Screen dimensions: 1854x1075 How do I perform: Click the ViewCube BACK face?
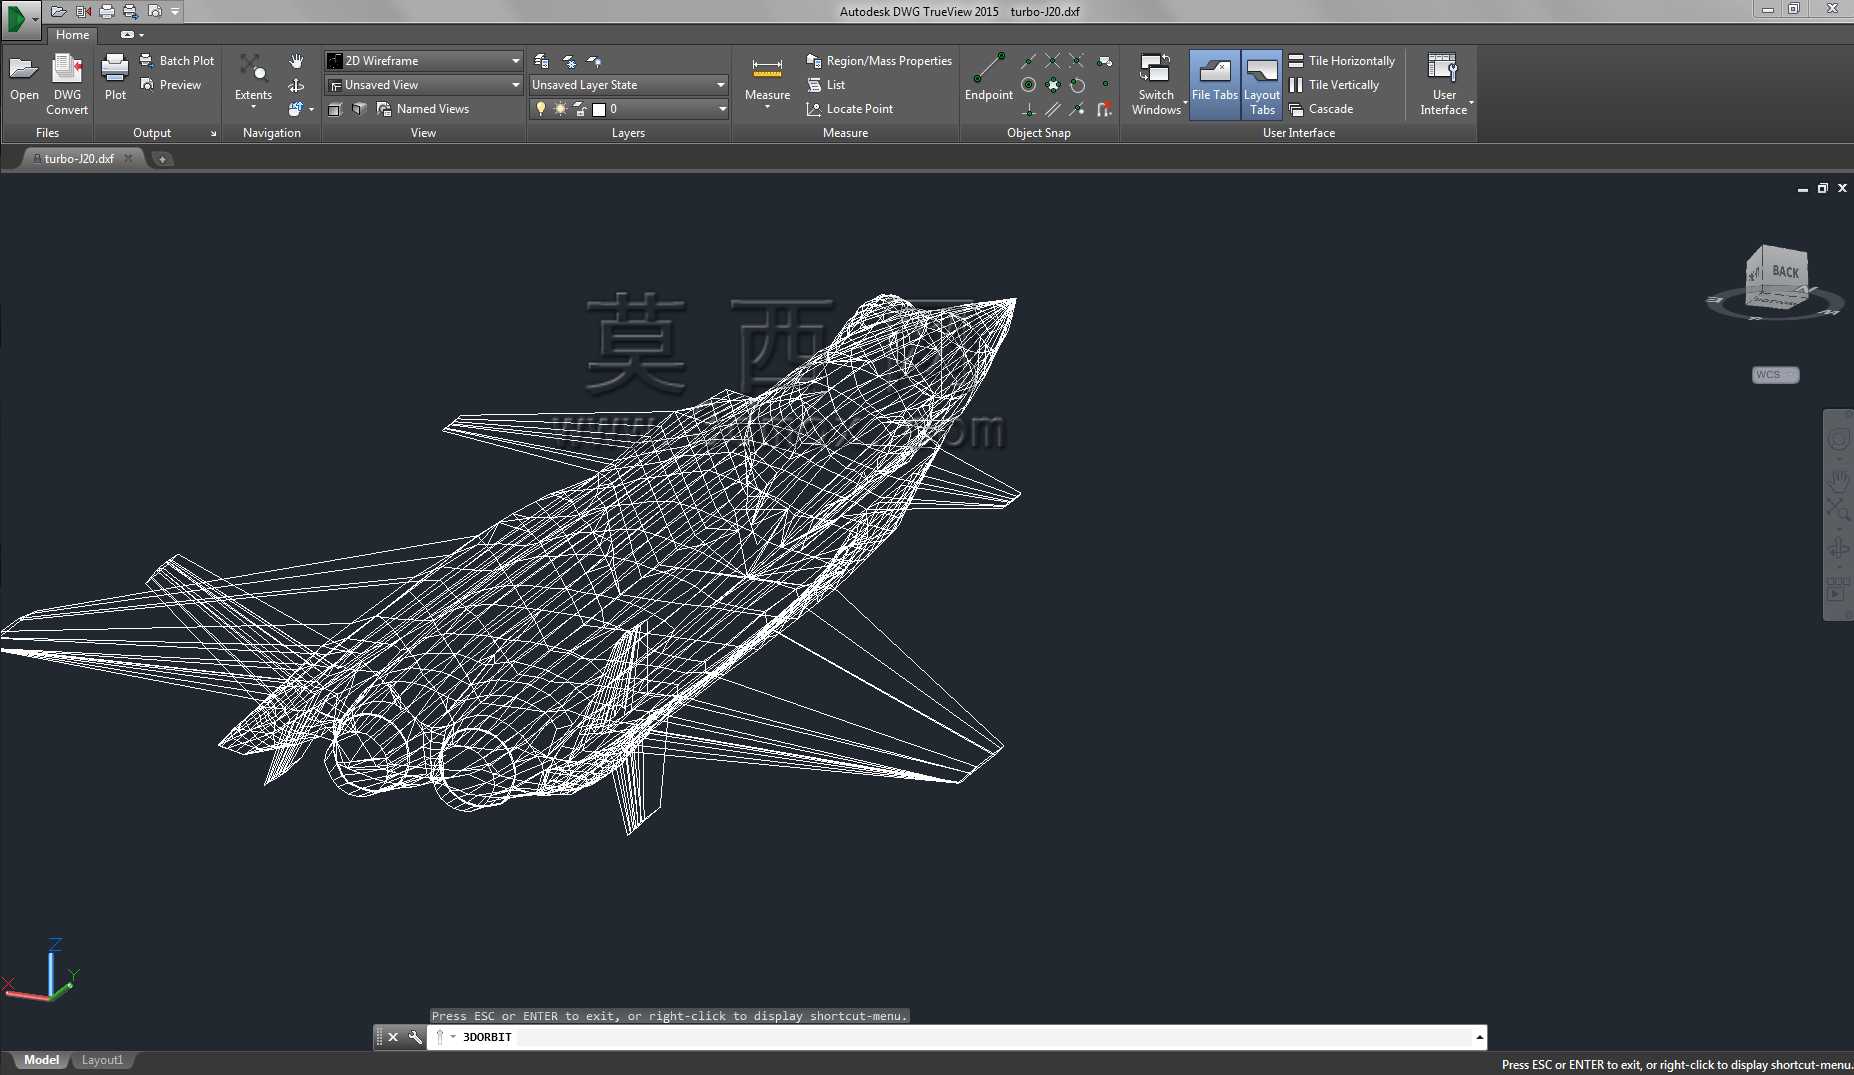click(1784, 272)
